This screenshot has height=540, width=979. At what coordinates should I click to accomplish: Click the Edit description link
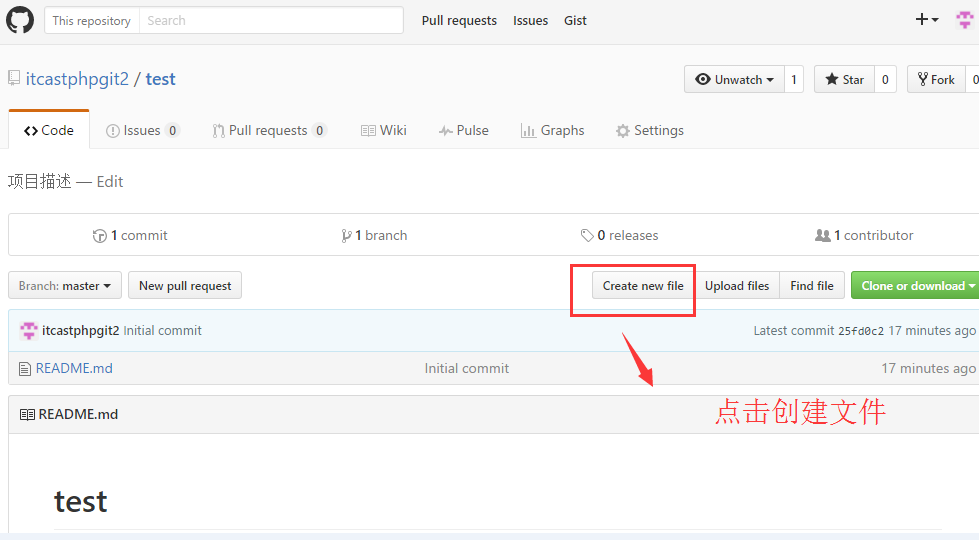(x=110, y=182)
